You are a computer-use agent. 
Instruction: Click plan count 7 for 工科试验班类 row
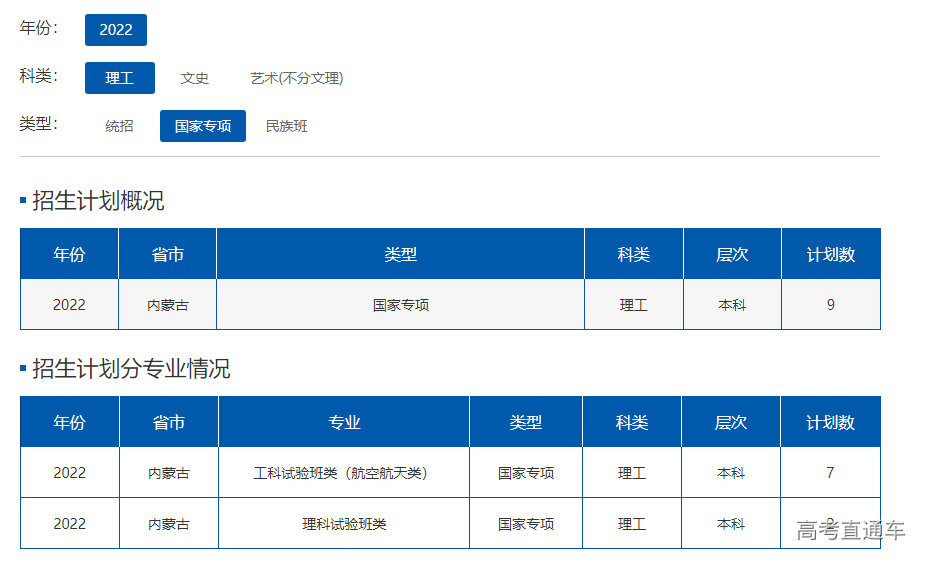click(830, 473)
